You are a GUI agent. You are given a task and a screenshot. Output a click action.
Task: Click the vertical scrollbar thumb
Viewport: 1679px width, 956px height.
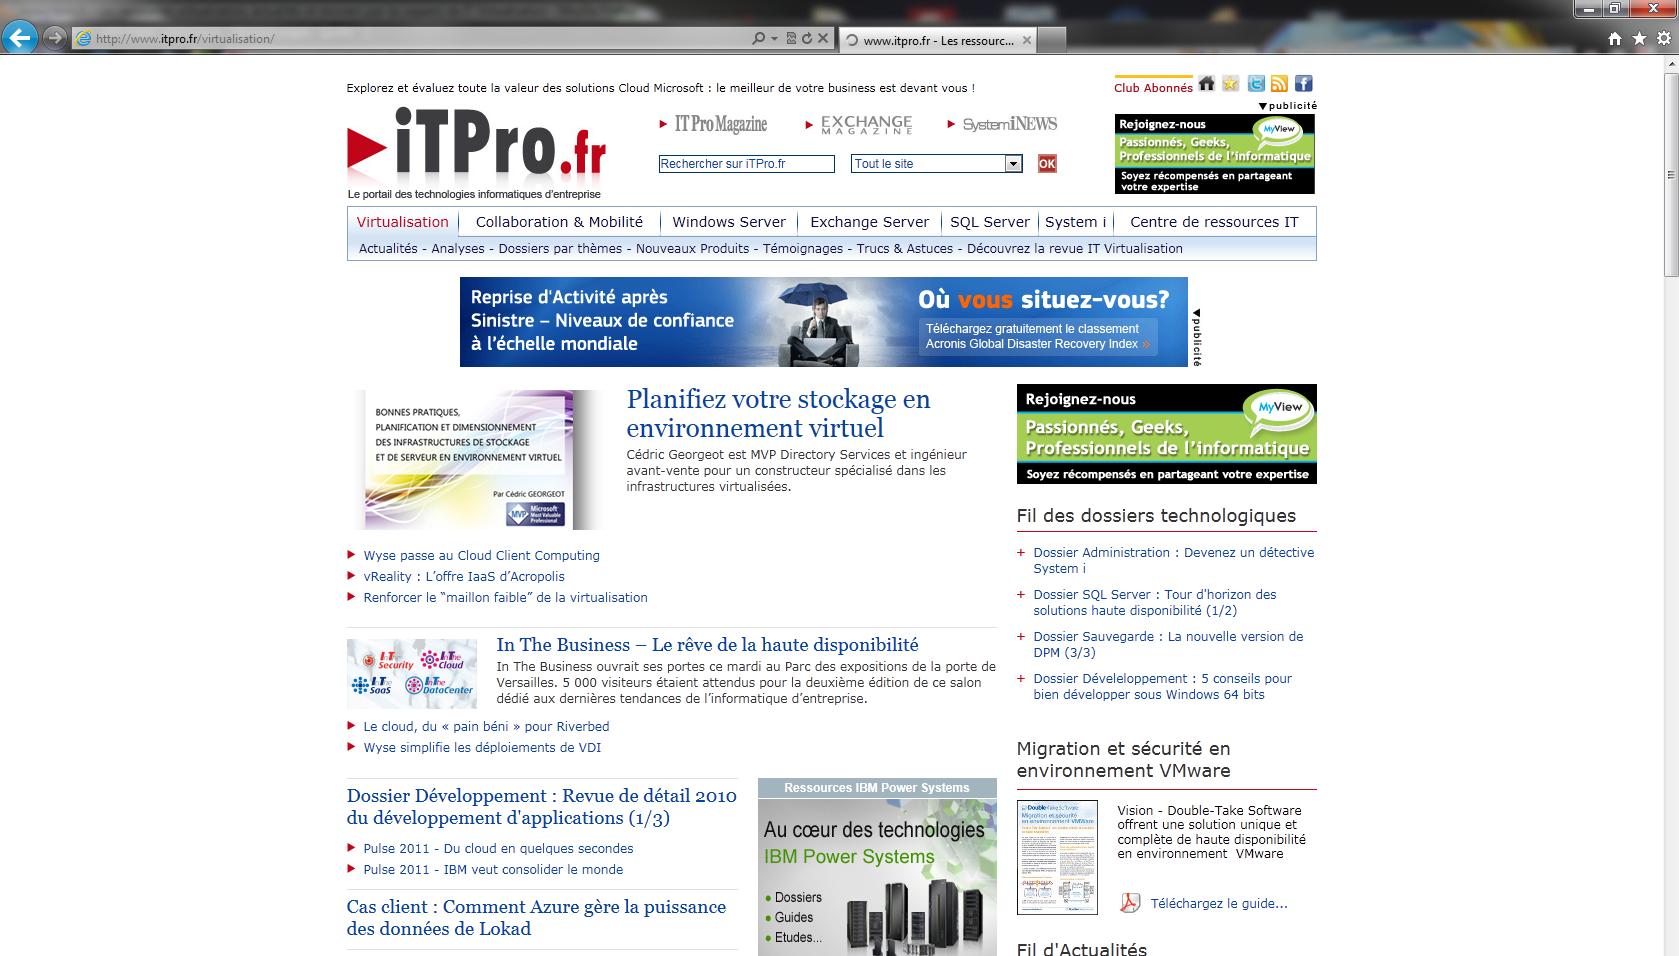pos(1670,174)
